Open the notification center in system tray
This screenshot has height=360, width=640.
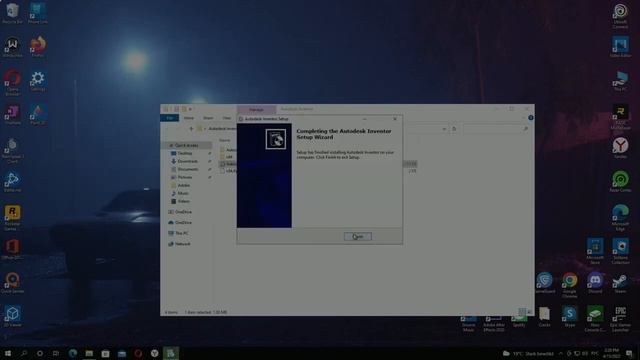tap(629, 353)
